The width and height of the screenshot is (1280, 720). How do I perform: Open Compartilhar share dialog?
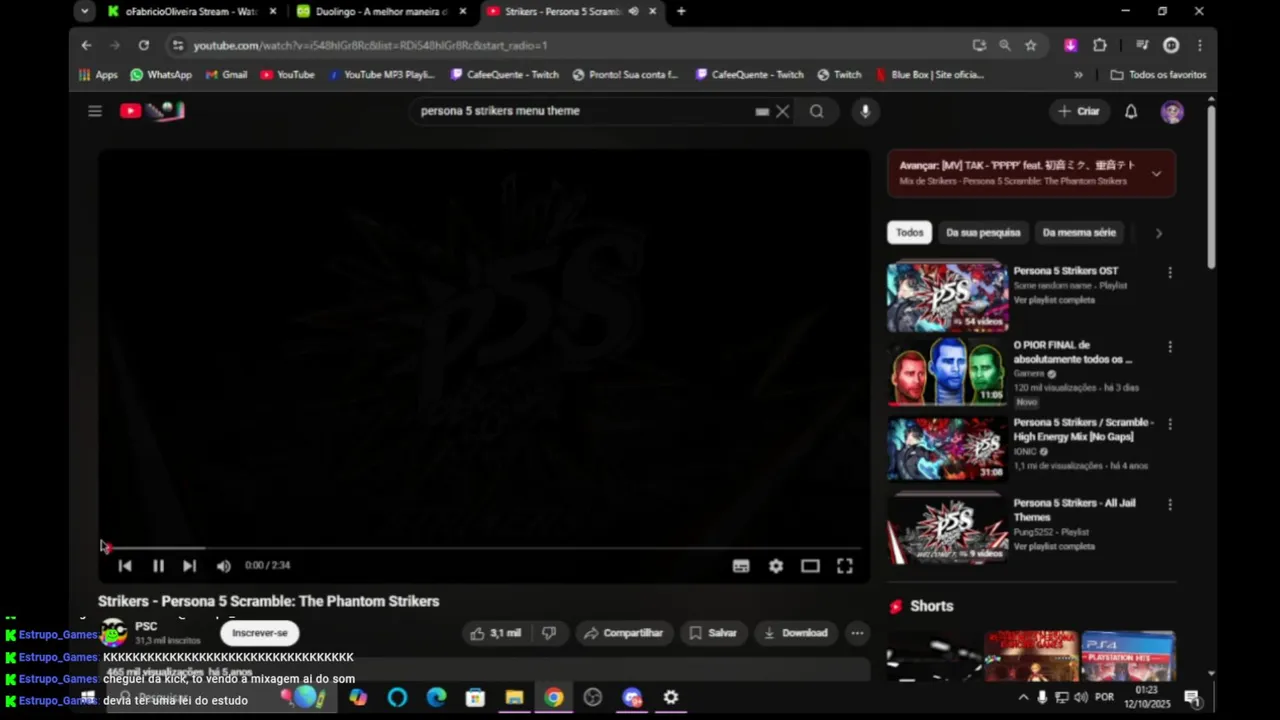623,633
